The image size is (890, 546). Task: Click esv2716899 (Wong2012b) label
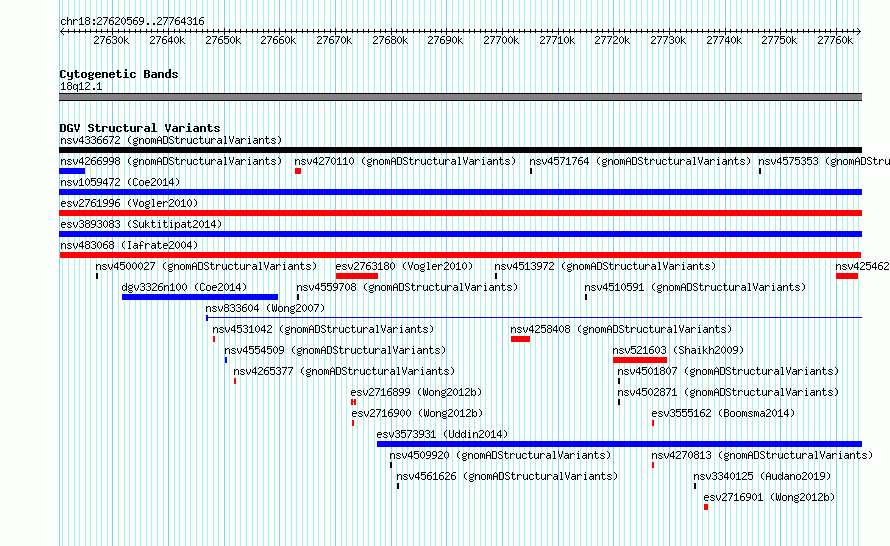[x=416, y=392]
